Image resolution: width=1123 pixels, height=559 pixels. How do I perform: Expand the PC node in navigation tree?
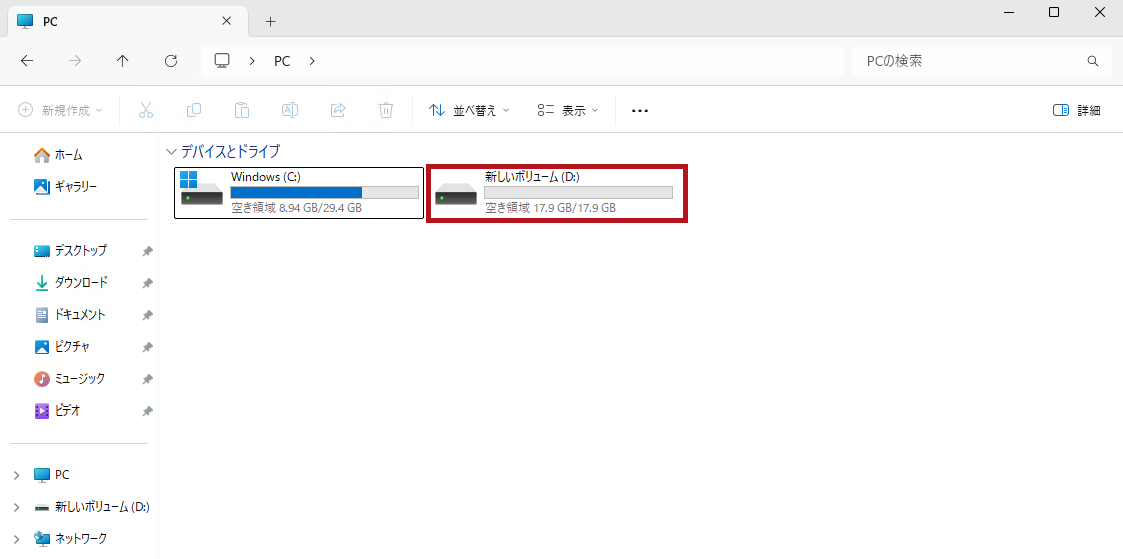point(16,475)
